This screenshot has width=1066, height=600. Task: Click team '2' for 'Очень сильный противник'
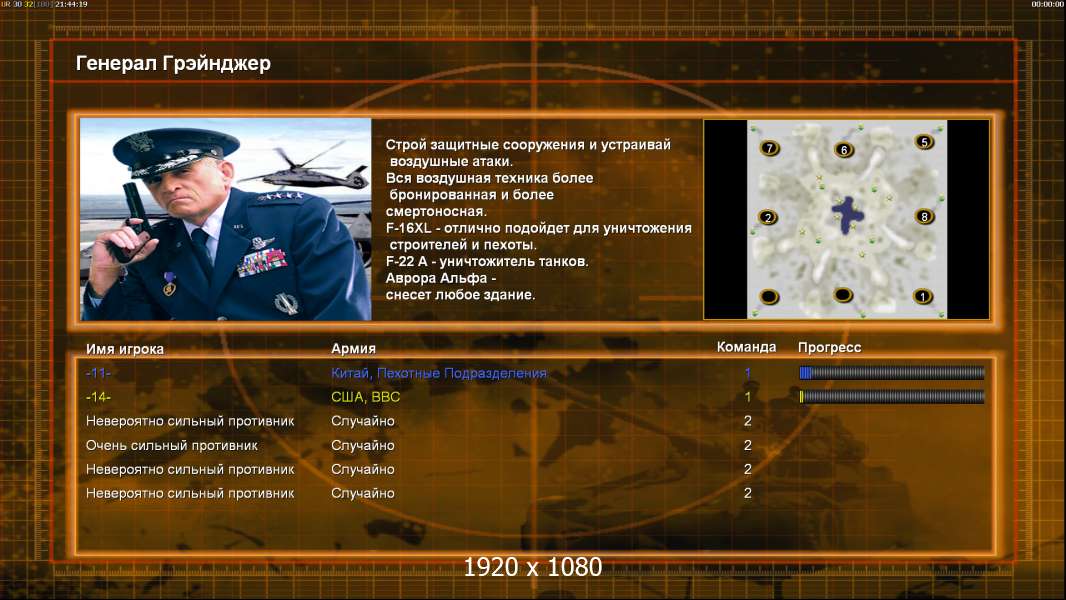(x=748, y=446)
